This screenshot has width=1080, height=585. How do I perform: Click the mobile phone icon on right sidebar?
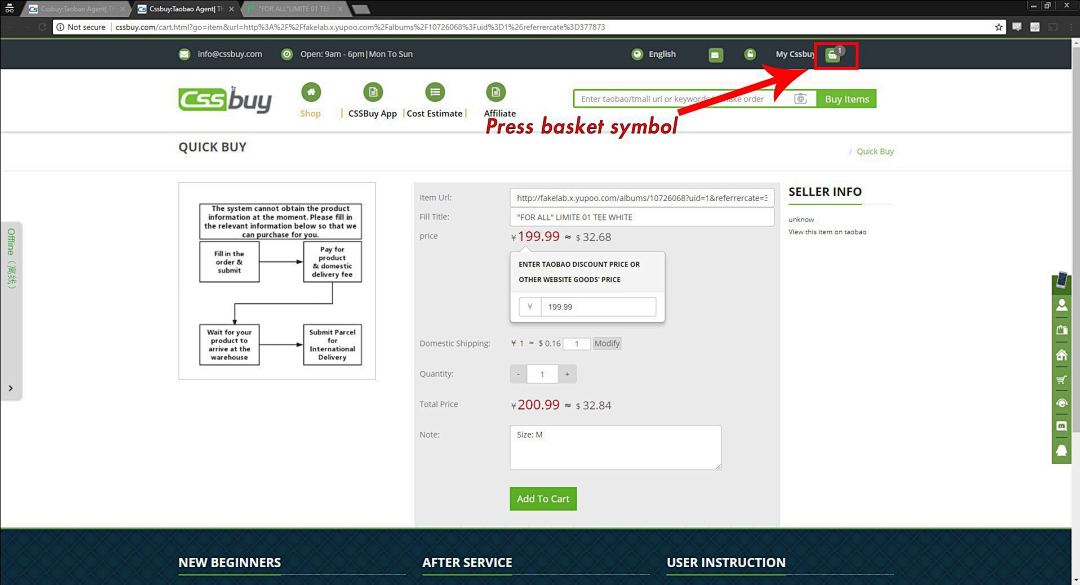coord(1061,280)
